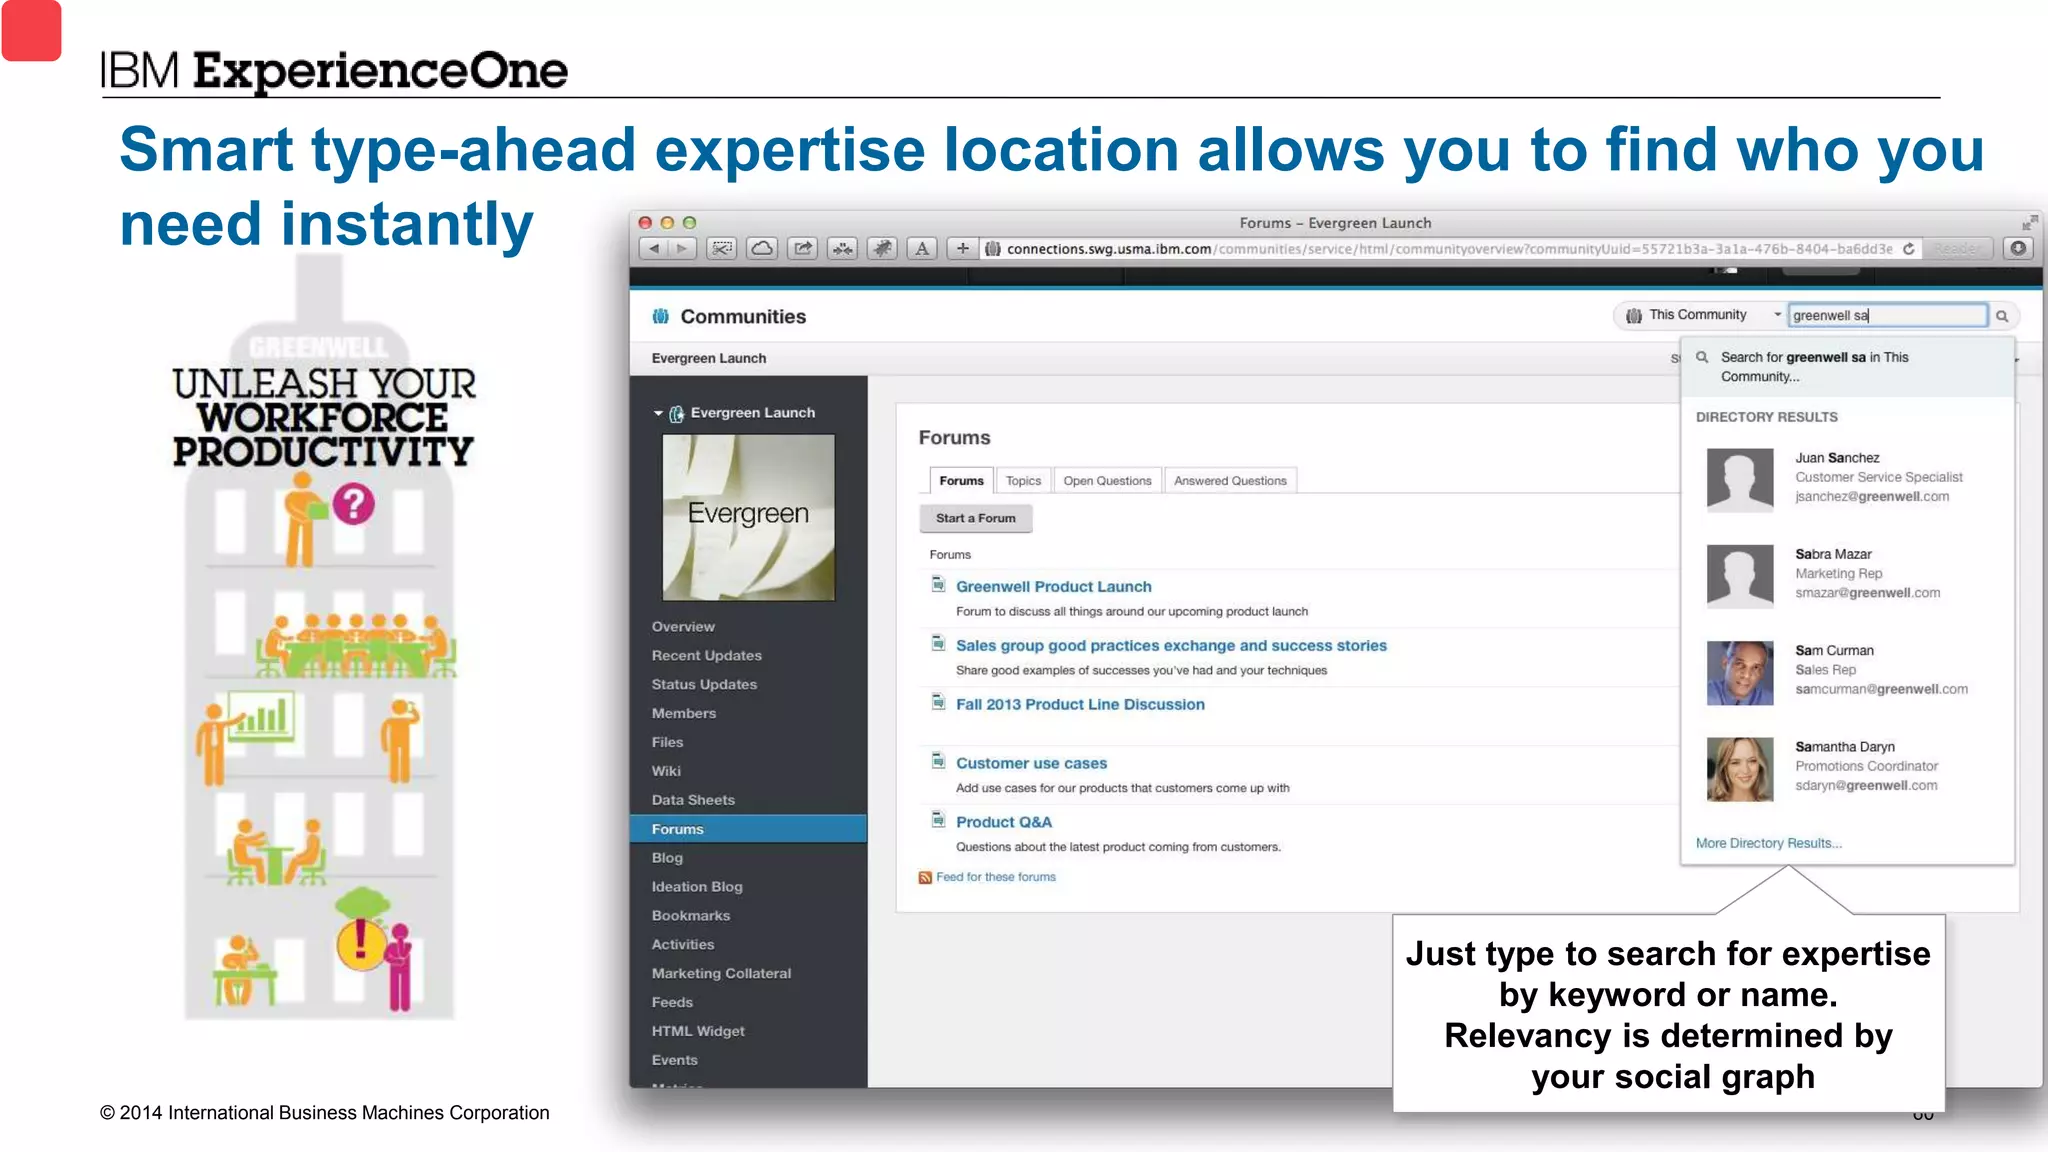The height and width of the screenshot is (1152, 2048).
Task: Open Events in the sidebar
Action: coord(675,1061)
